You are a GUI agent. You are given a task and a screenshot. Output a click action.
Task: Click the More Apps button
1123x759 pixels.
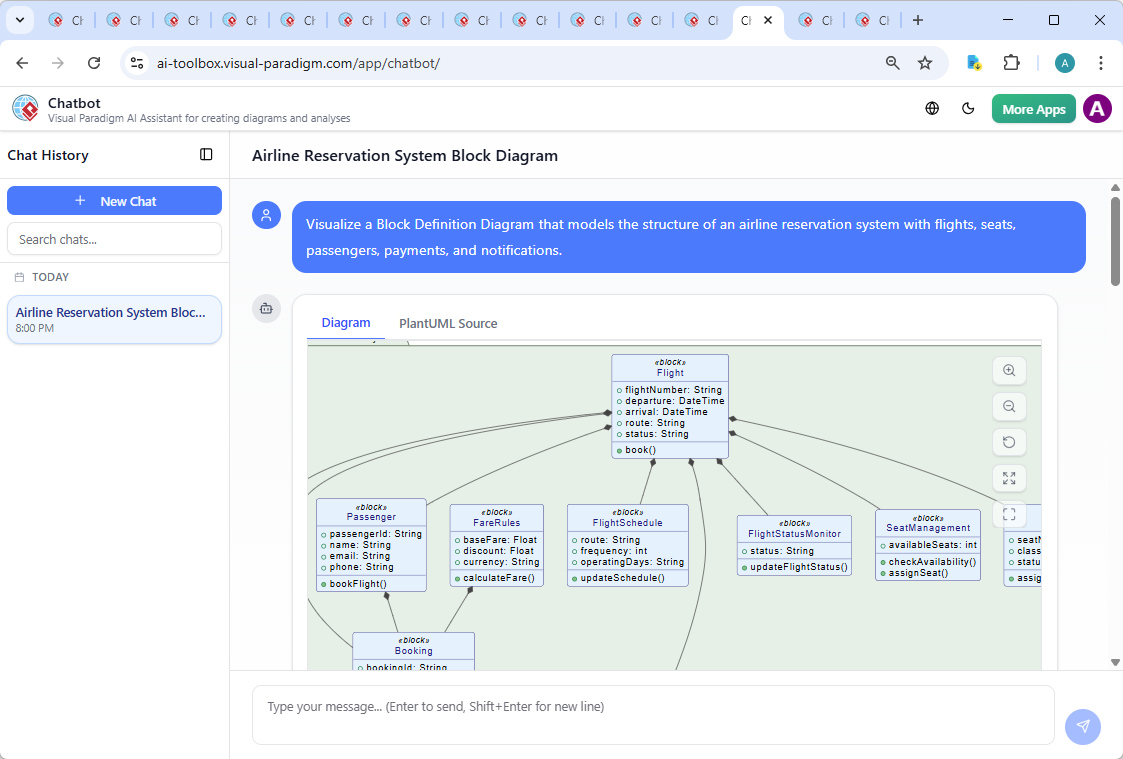(x=1033, y=108)
